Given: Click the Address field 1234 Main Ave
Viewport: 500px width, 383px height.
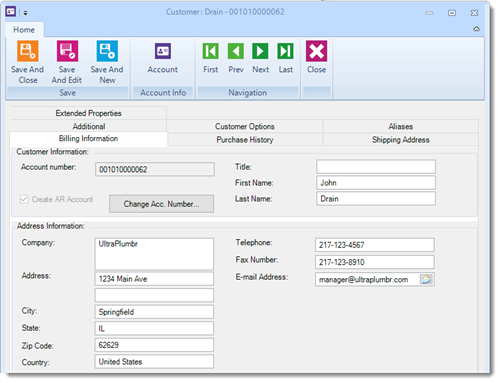Looking at the screenshot, I should [154, 279].
